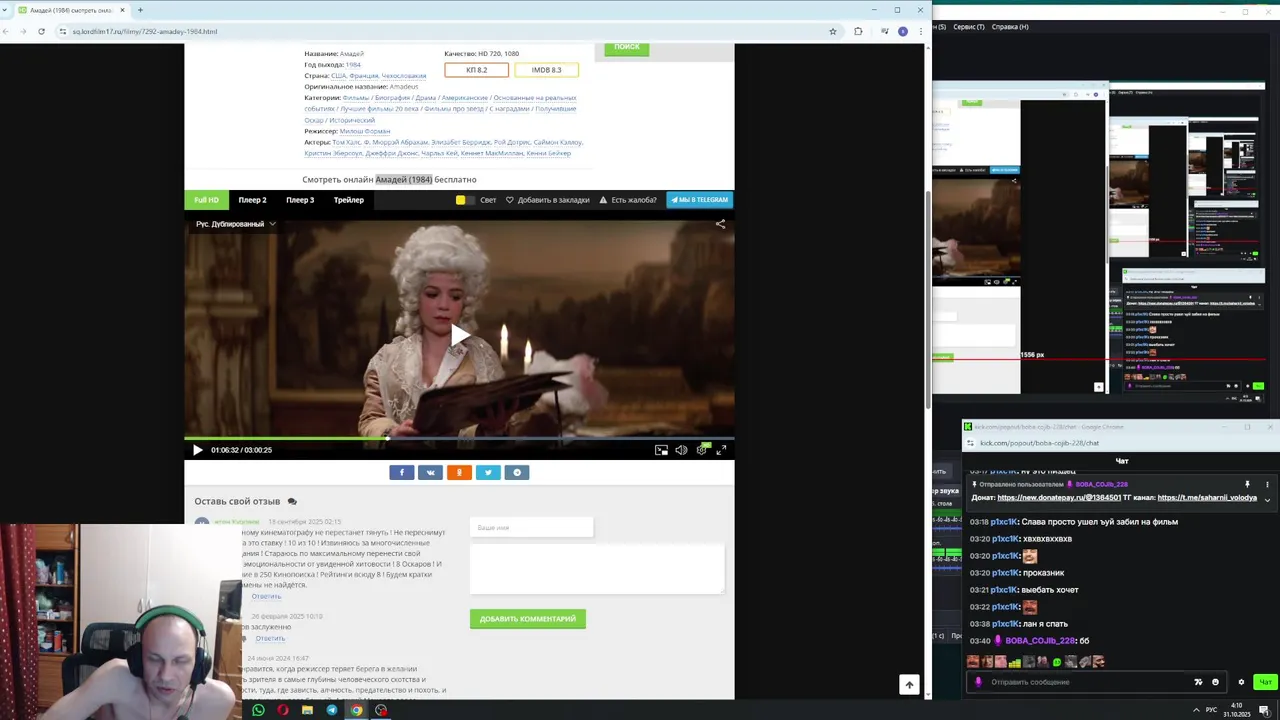Click the comment text area
The height and width of the screenshot is (720, 1280).
pyautogui.click(x=597, y=569)
